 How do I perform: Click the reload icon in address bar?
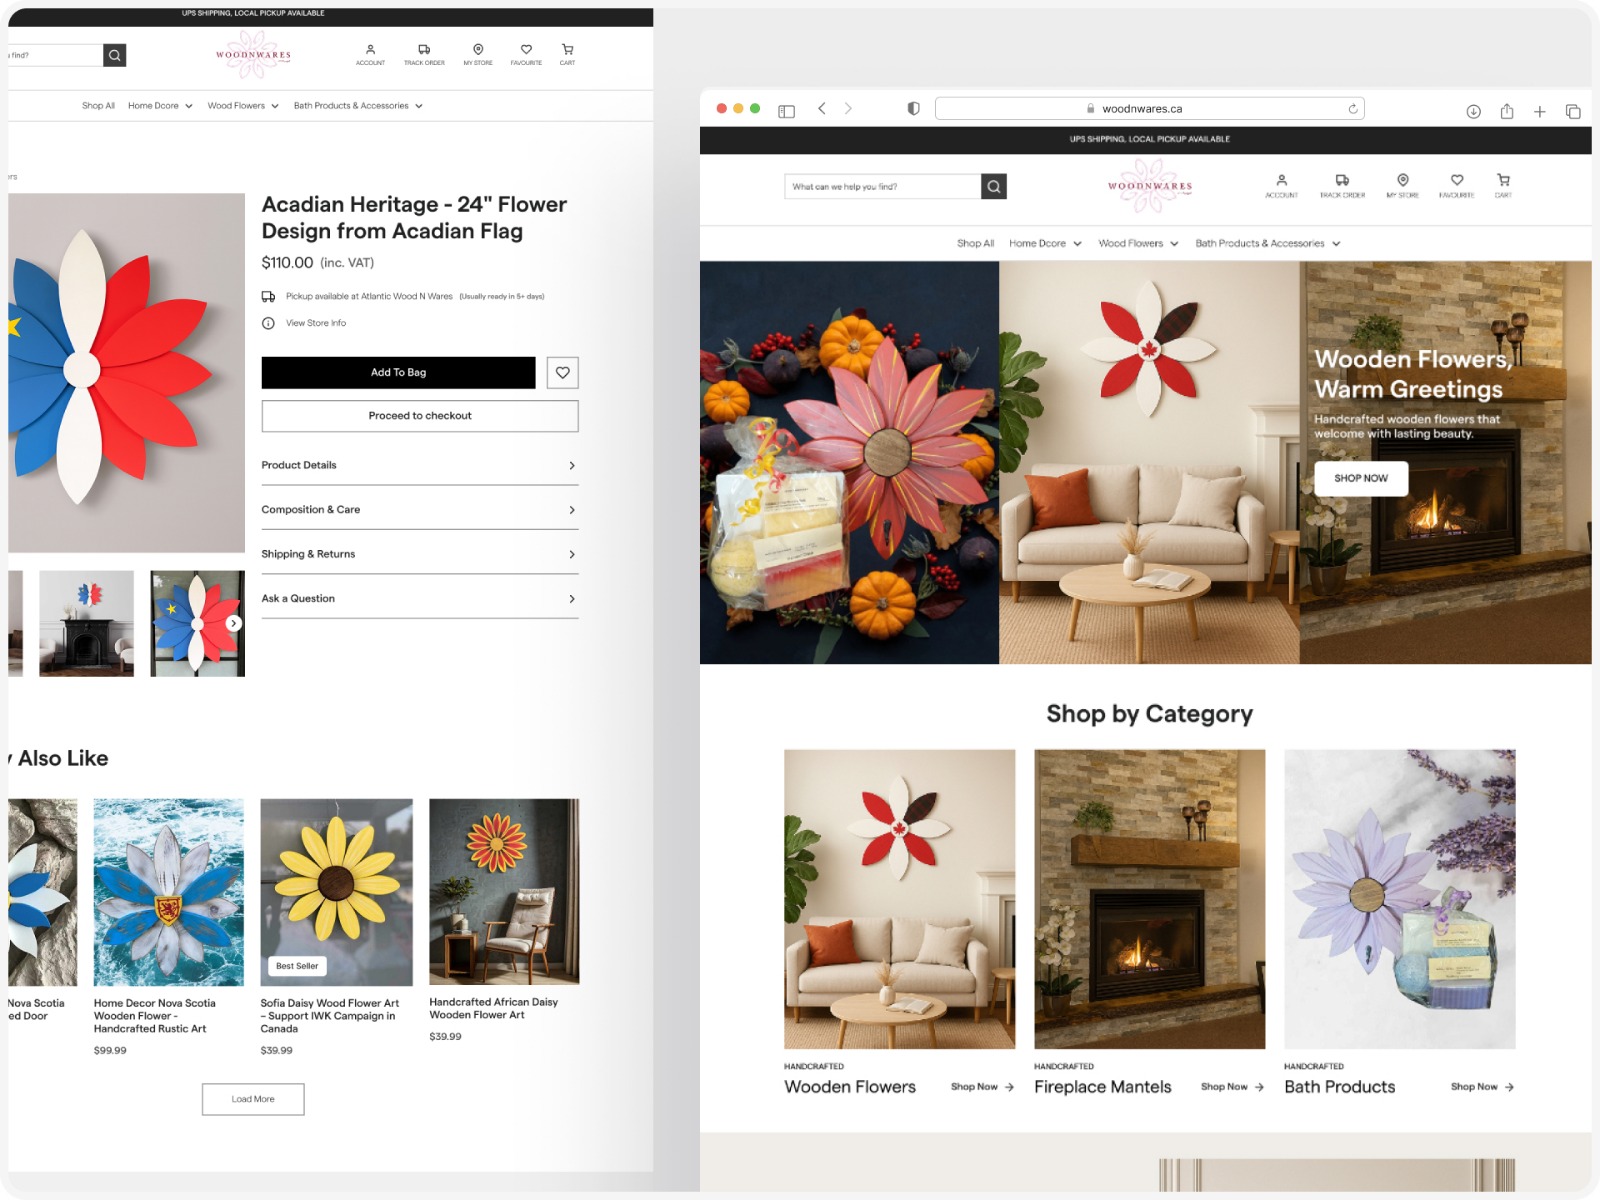point(1352,109)
